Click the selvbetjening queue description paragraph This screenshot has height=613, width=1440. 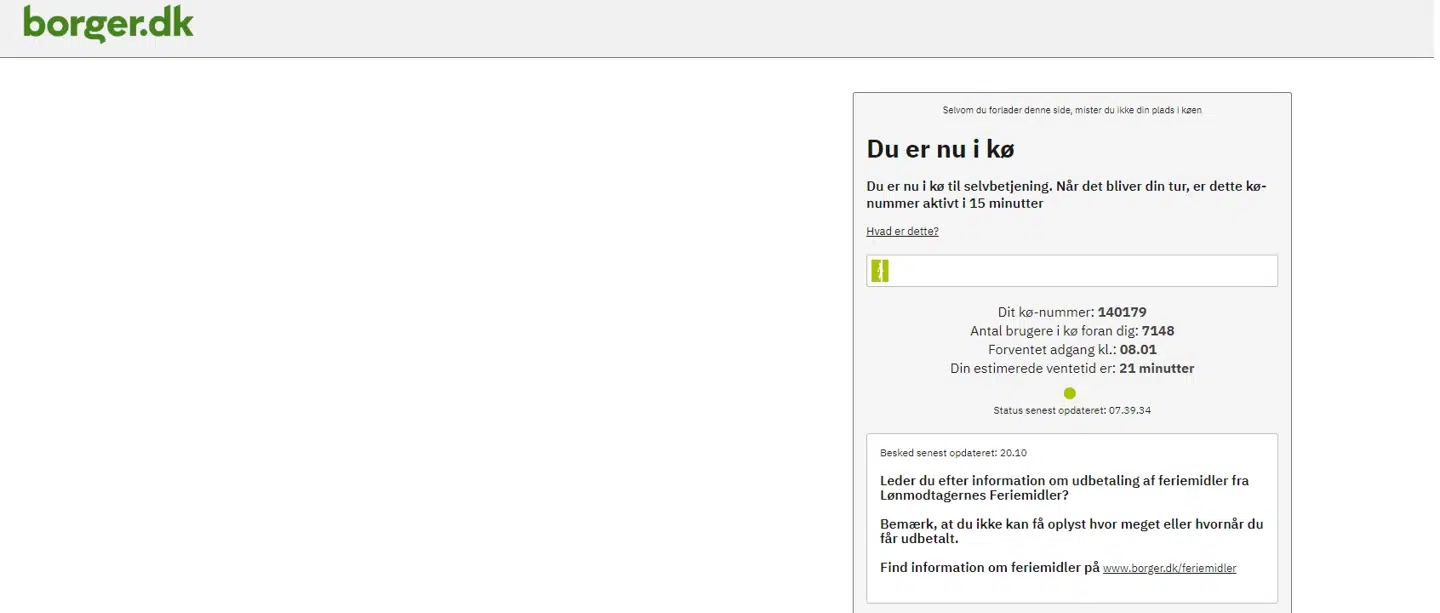pos(1066,195)
